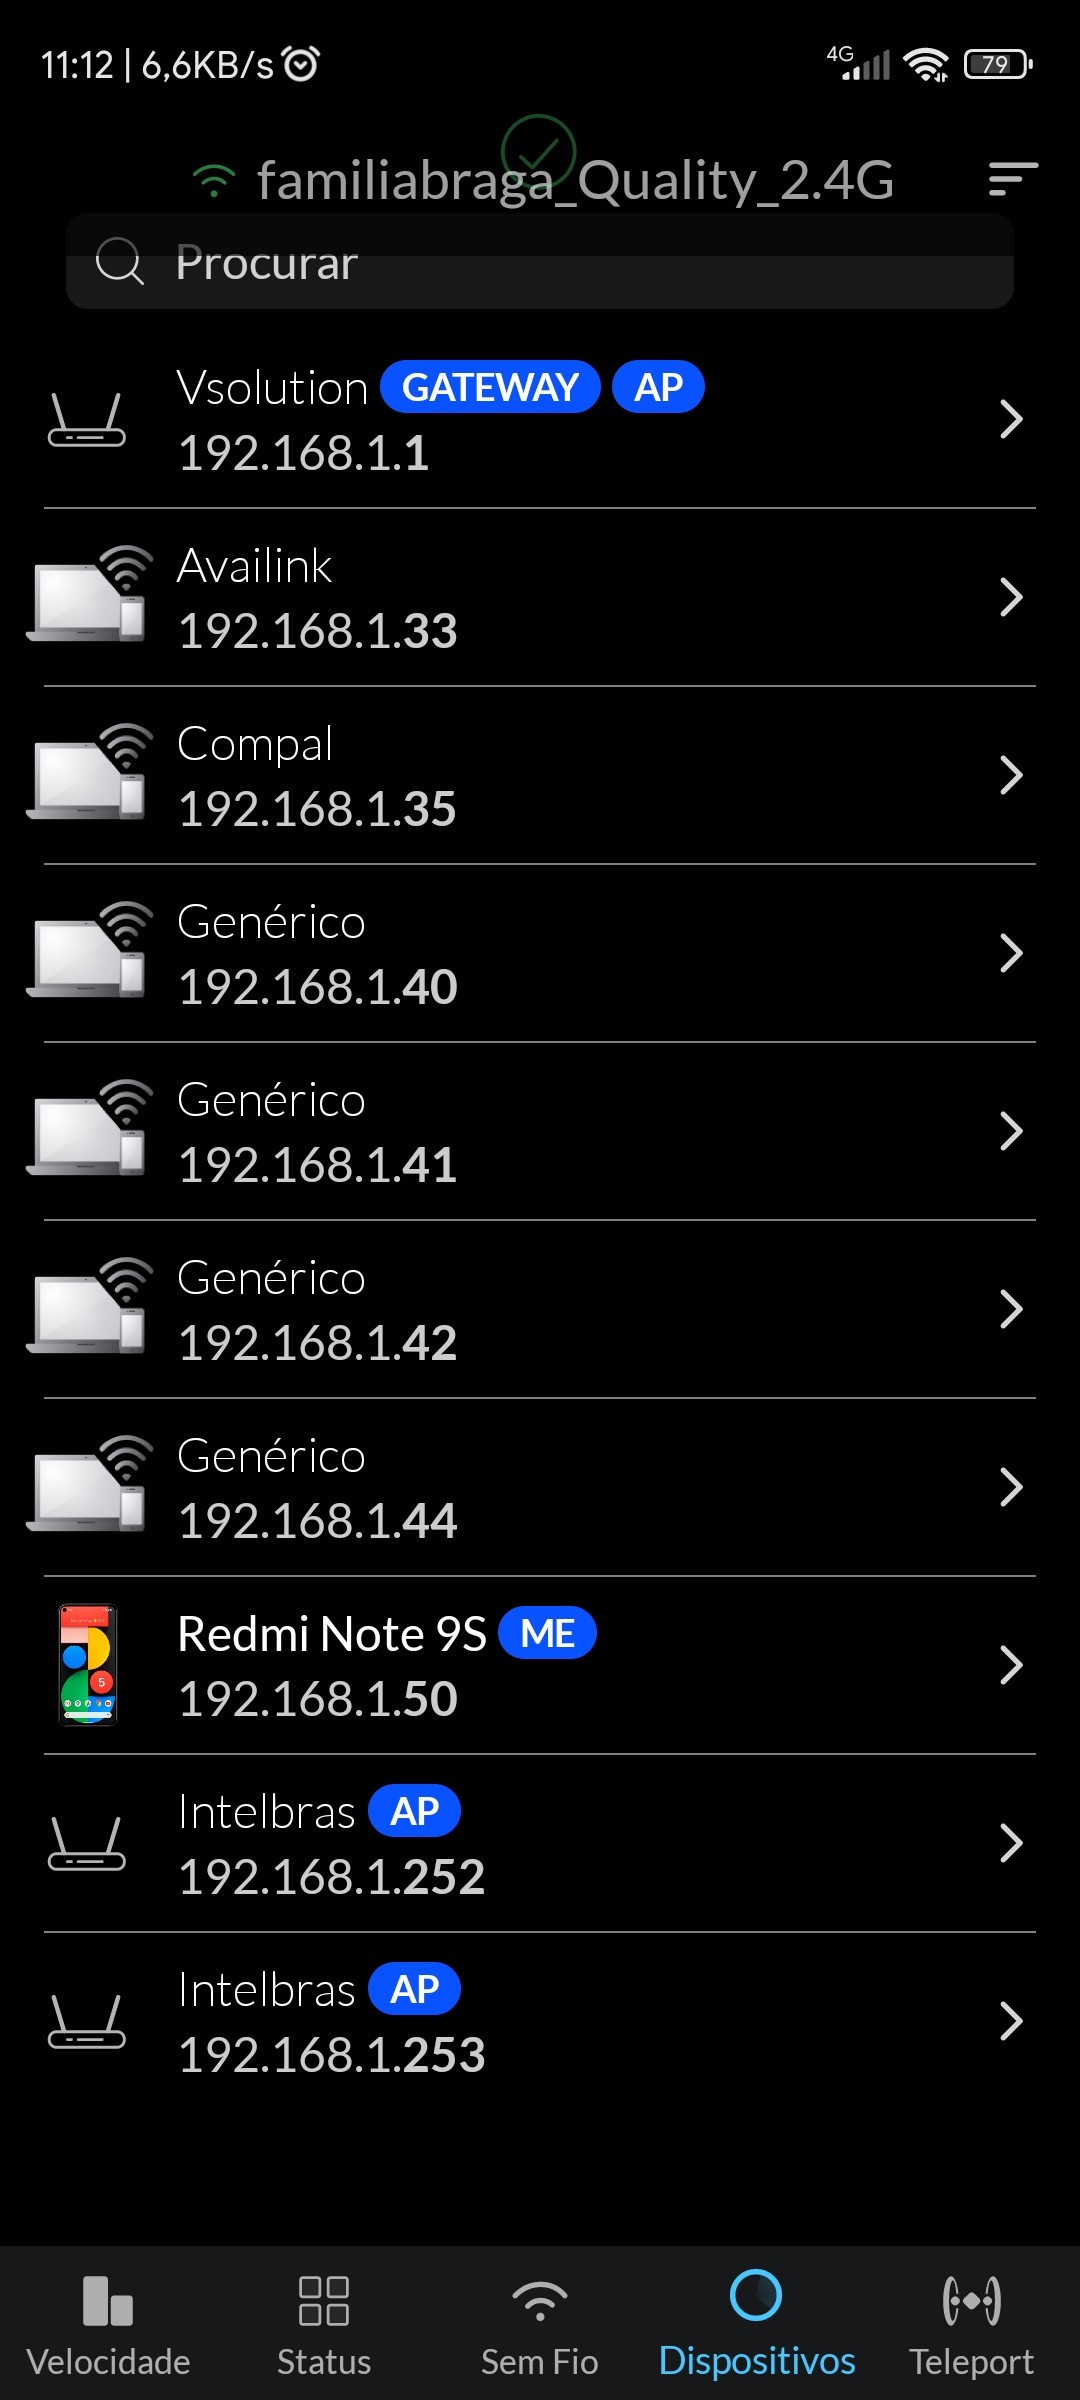
Task: Tap the GATEWAY badge on Vsolution
Action: [490, 387]
